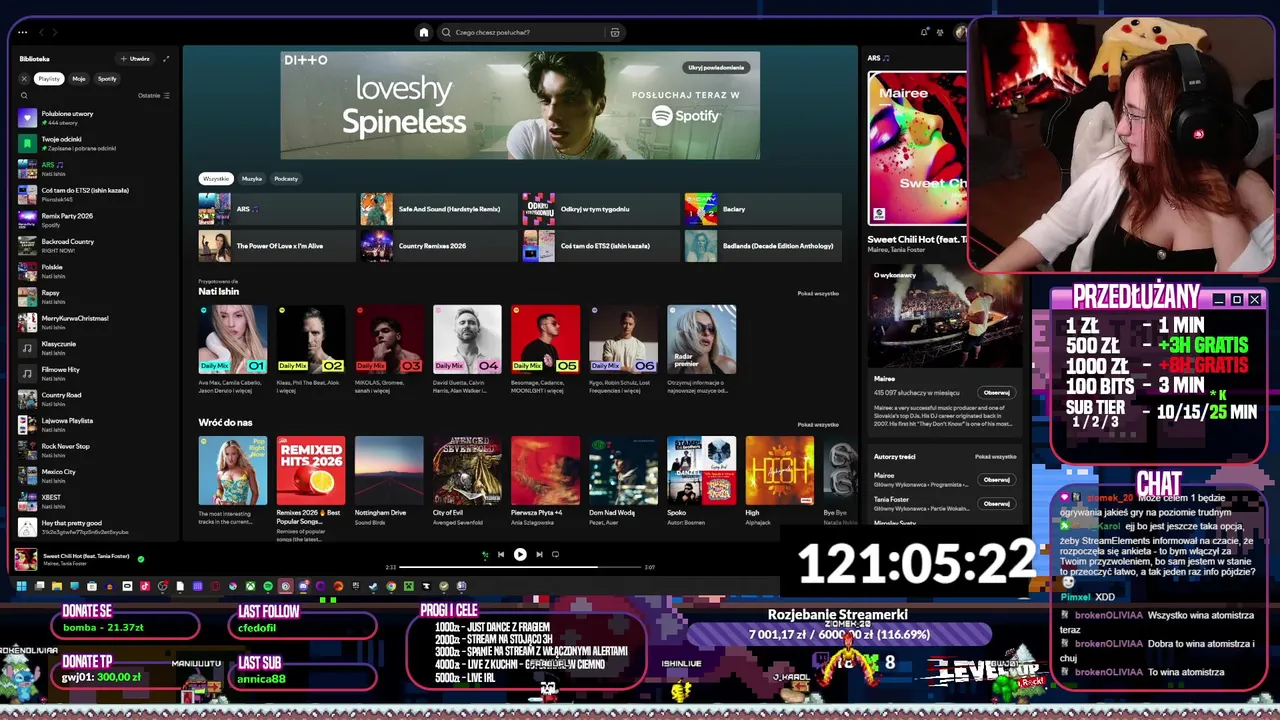
Task: Switch to the Muzyka tab
Action: click(252, 178)
